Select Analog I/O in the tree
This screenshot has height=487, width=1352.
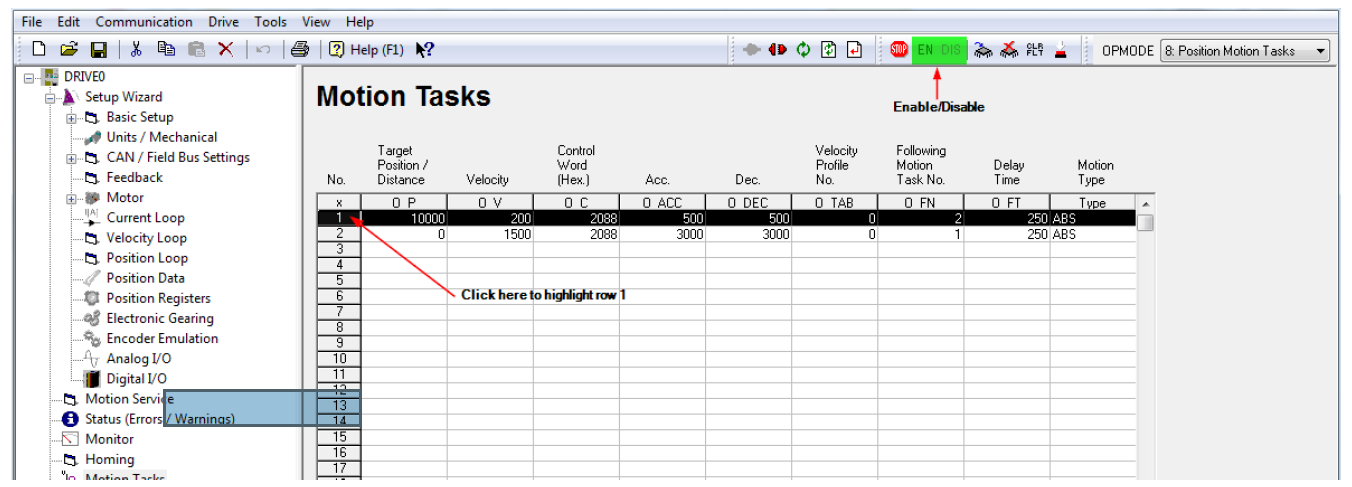pos(138,358)
